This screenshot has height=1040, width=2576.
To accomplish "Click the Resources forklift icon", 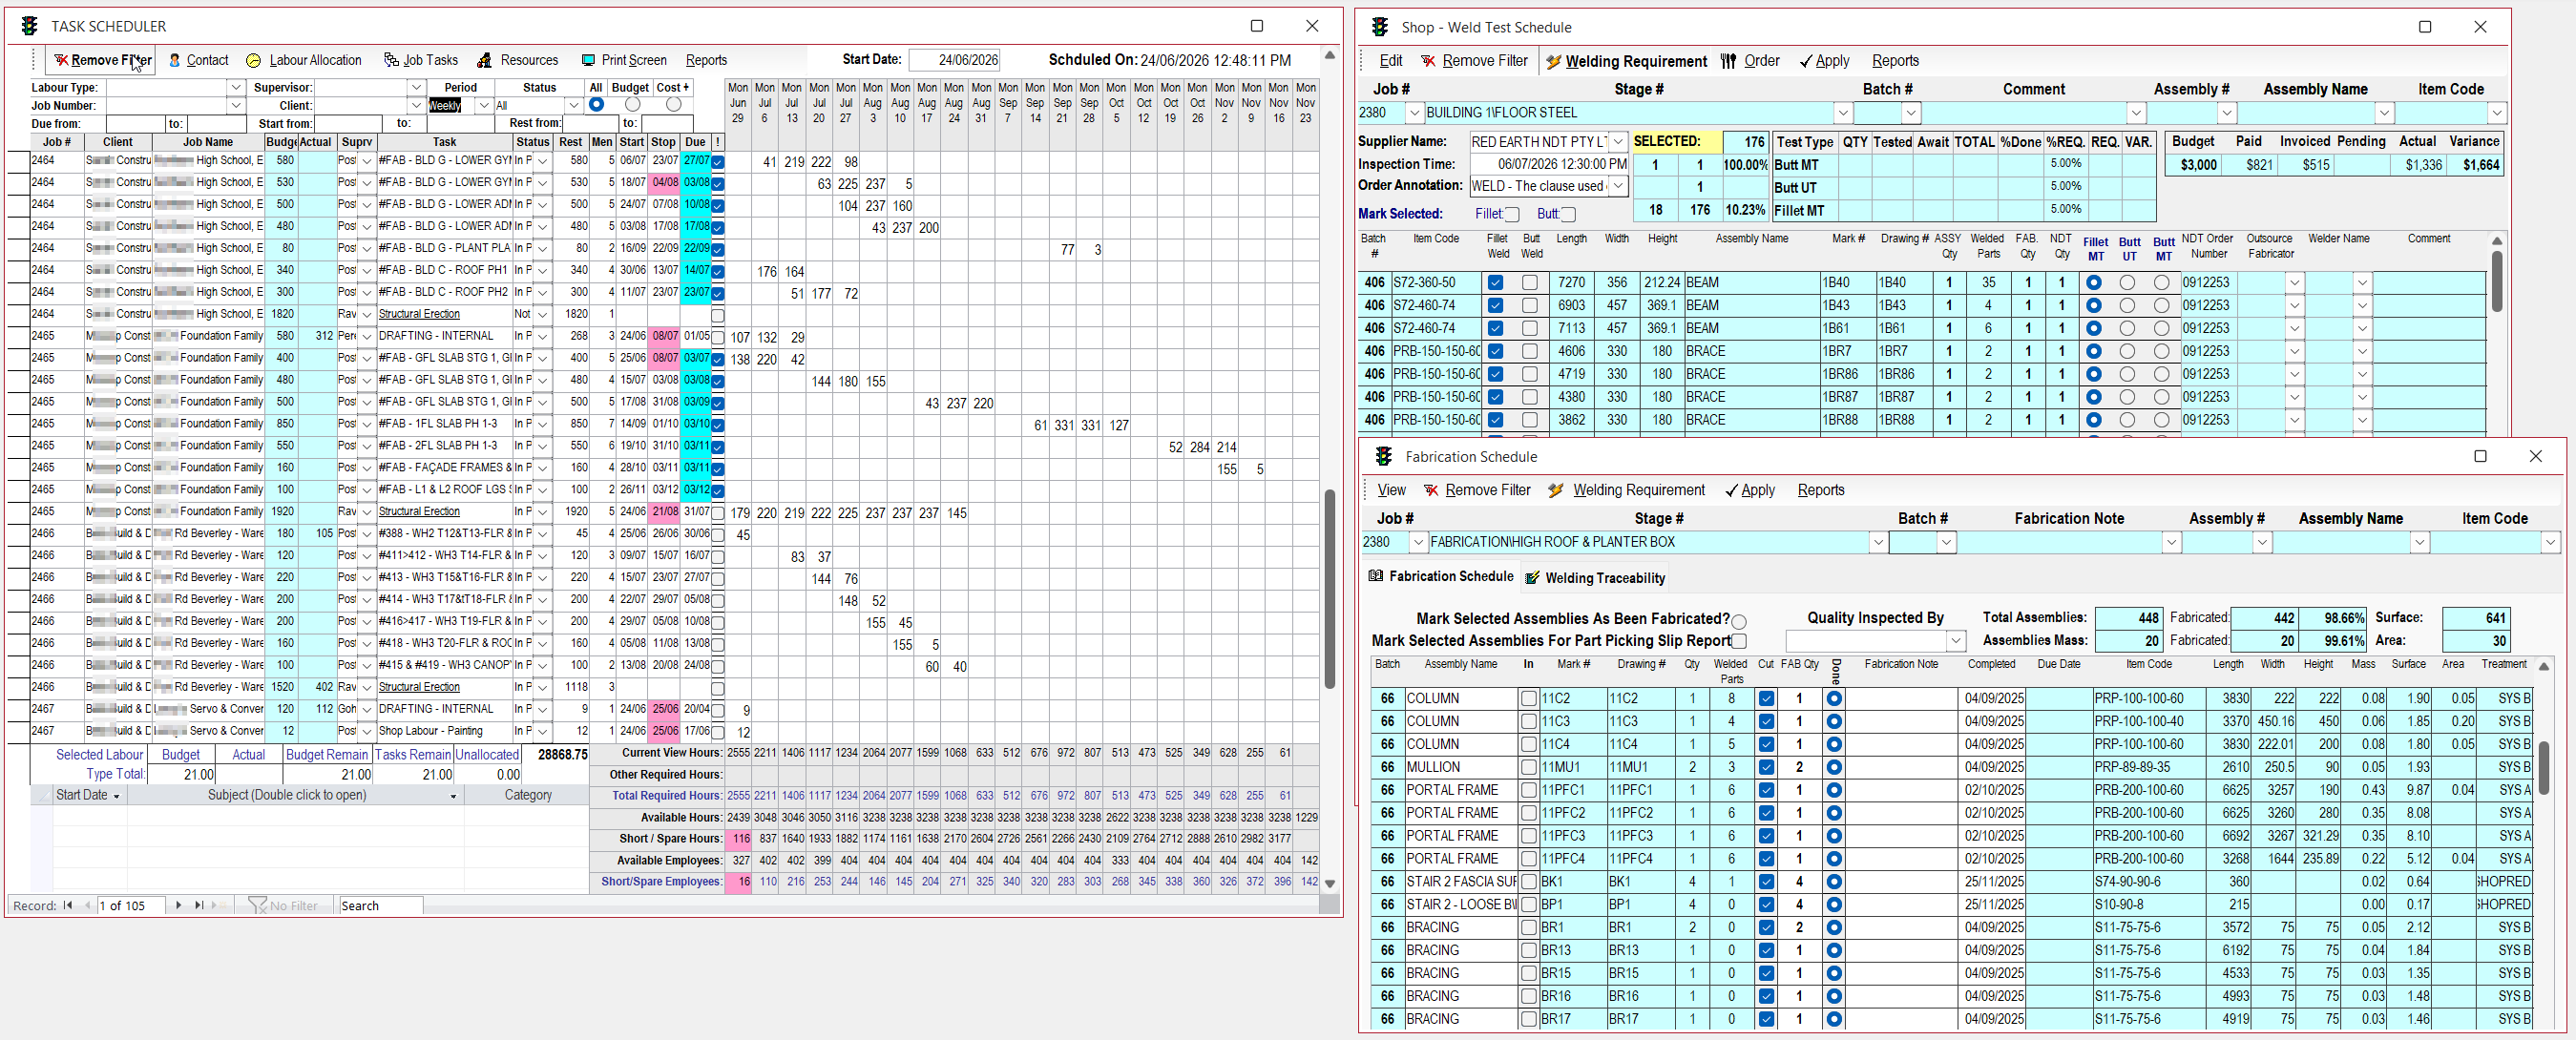I will (x=484, y=60).
